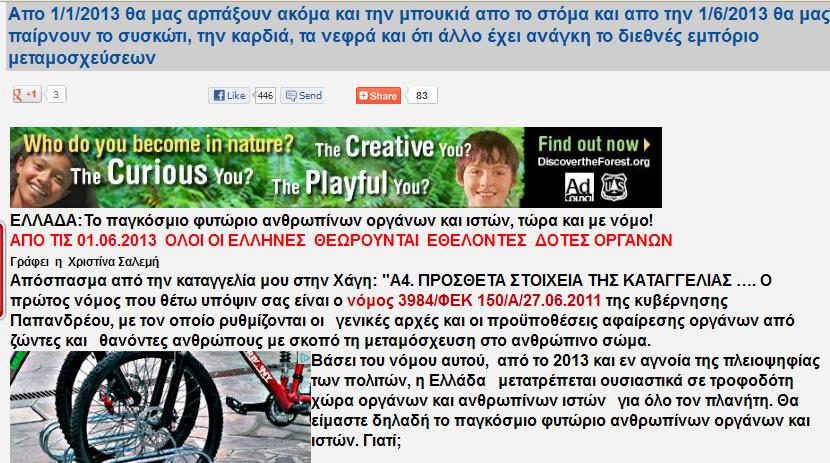Click the Google +1 count bubble showing 3

[55, 95]
